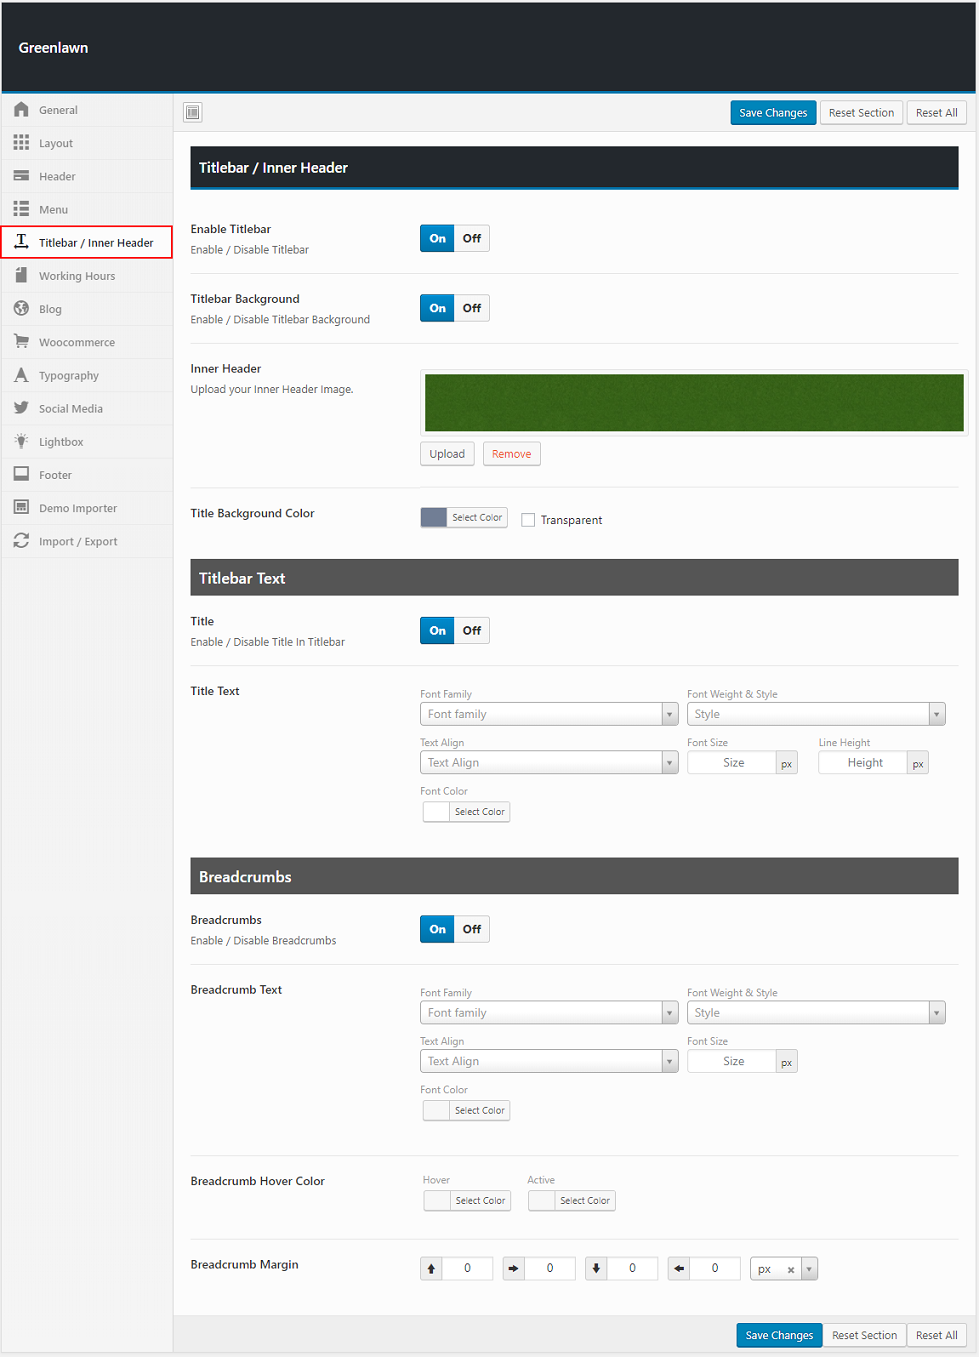
Task: Click the Layout grid icon
Action: pyautogui.click(x=21, y=143)
